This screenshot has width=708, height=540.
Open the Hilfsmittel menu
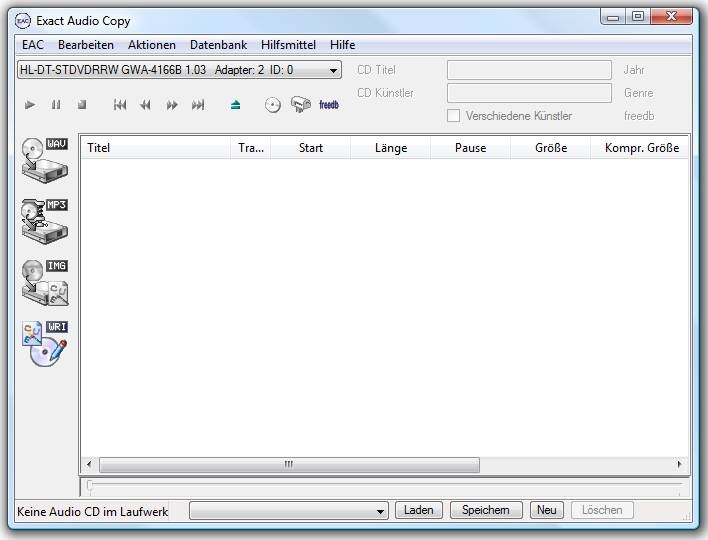(x=288, y=45)
